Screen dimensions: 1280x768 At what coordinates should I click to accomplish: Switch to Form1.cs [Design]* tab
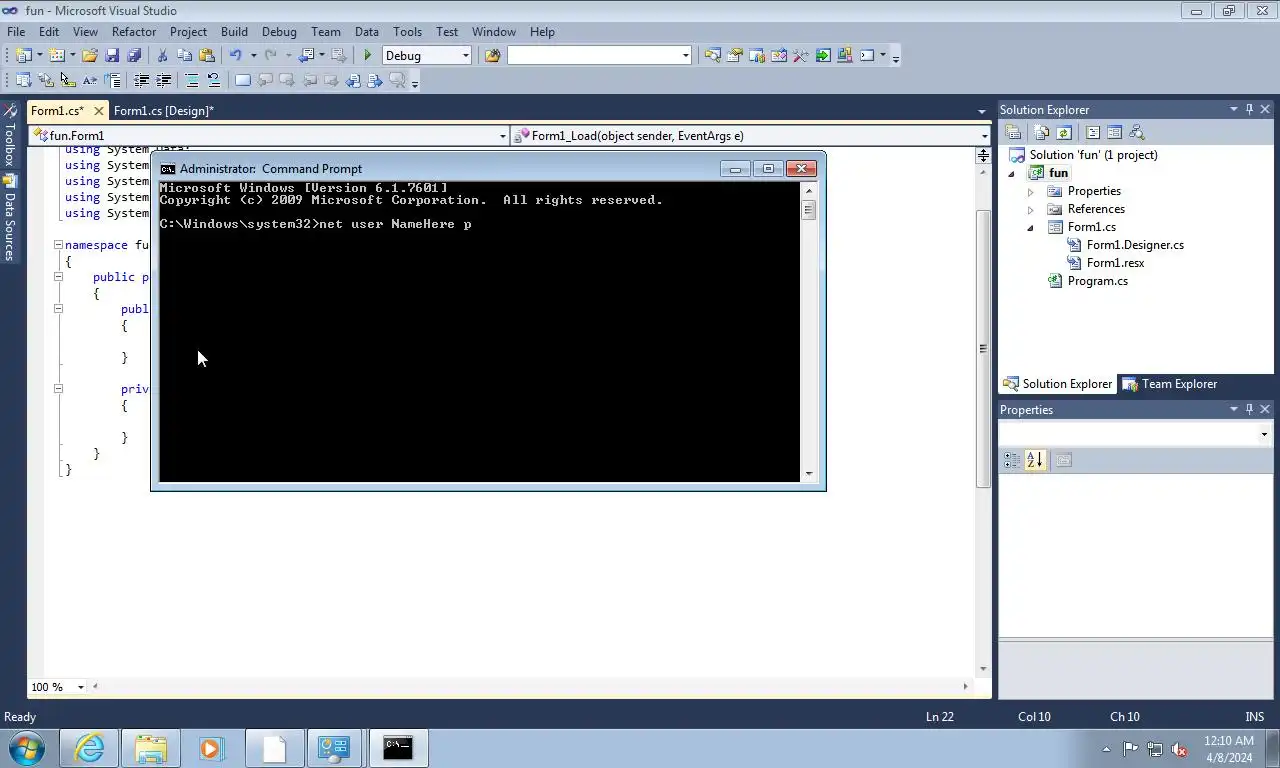(164, 111)
